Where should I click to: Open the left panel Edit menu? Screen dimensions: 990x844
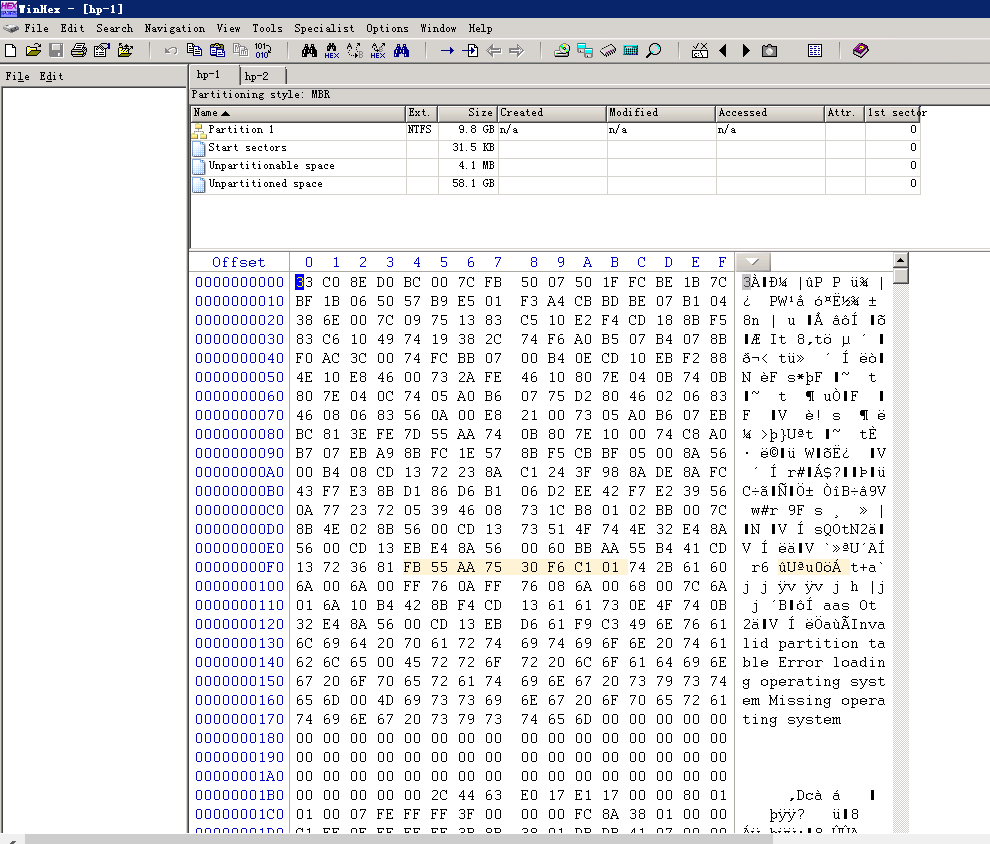(x=51, y=76)
